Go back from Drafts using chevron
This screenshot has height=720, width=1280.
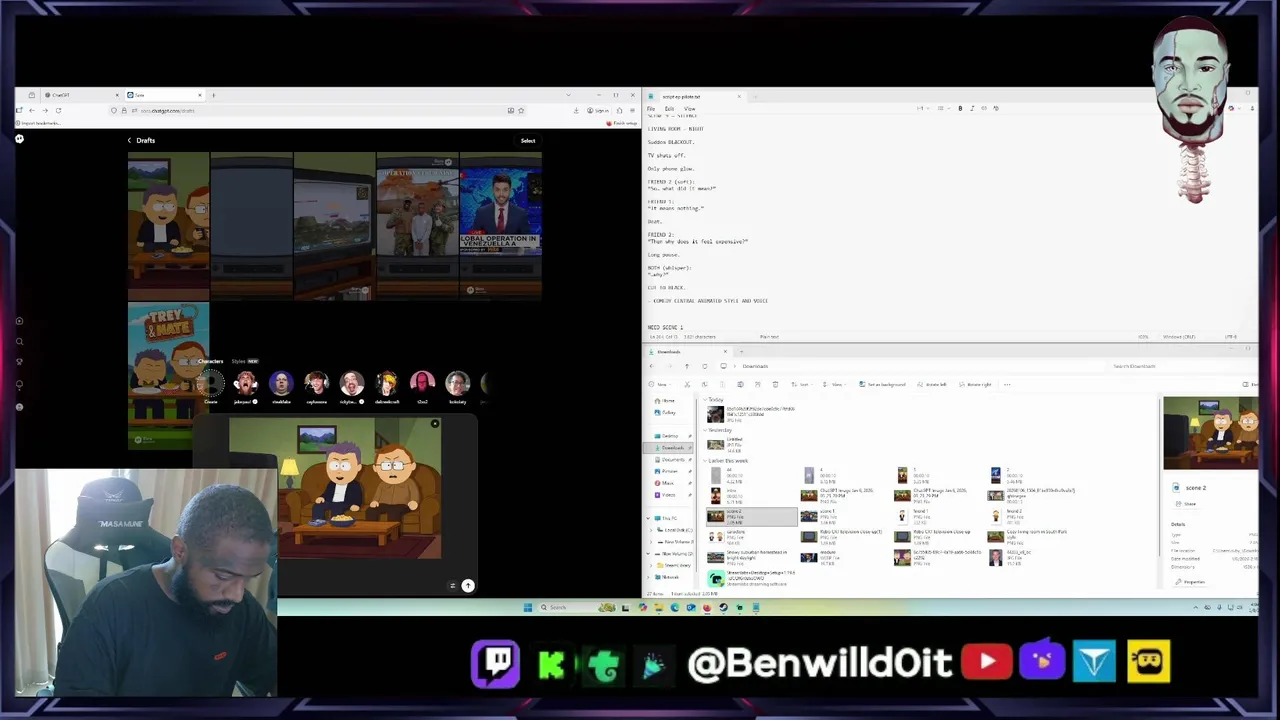coord(129,140)
